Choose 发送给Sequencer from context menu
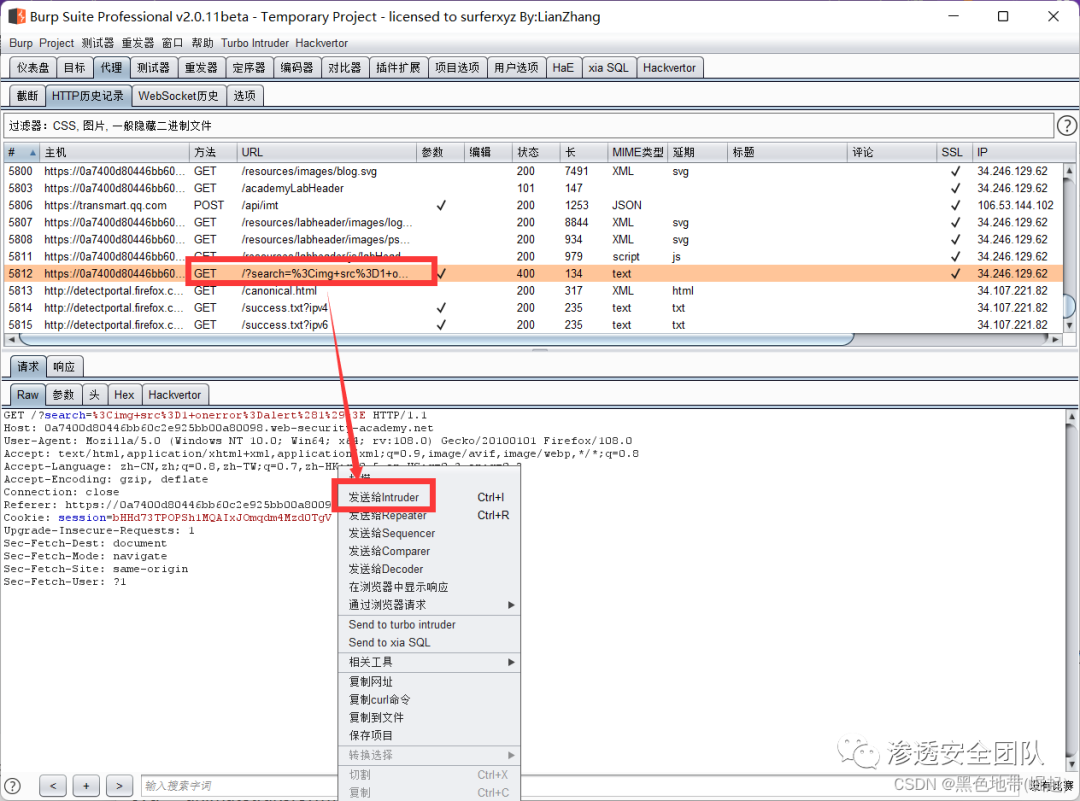The height and width of the screenshot is (801, 1080). coord(429,533)
